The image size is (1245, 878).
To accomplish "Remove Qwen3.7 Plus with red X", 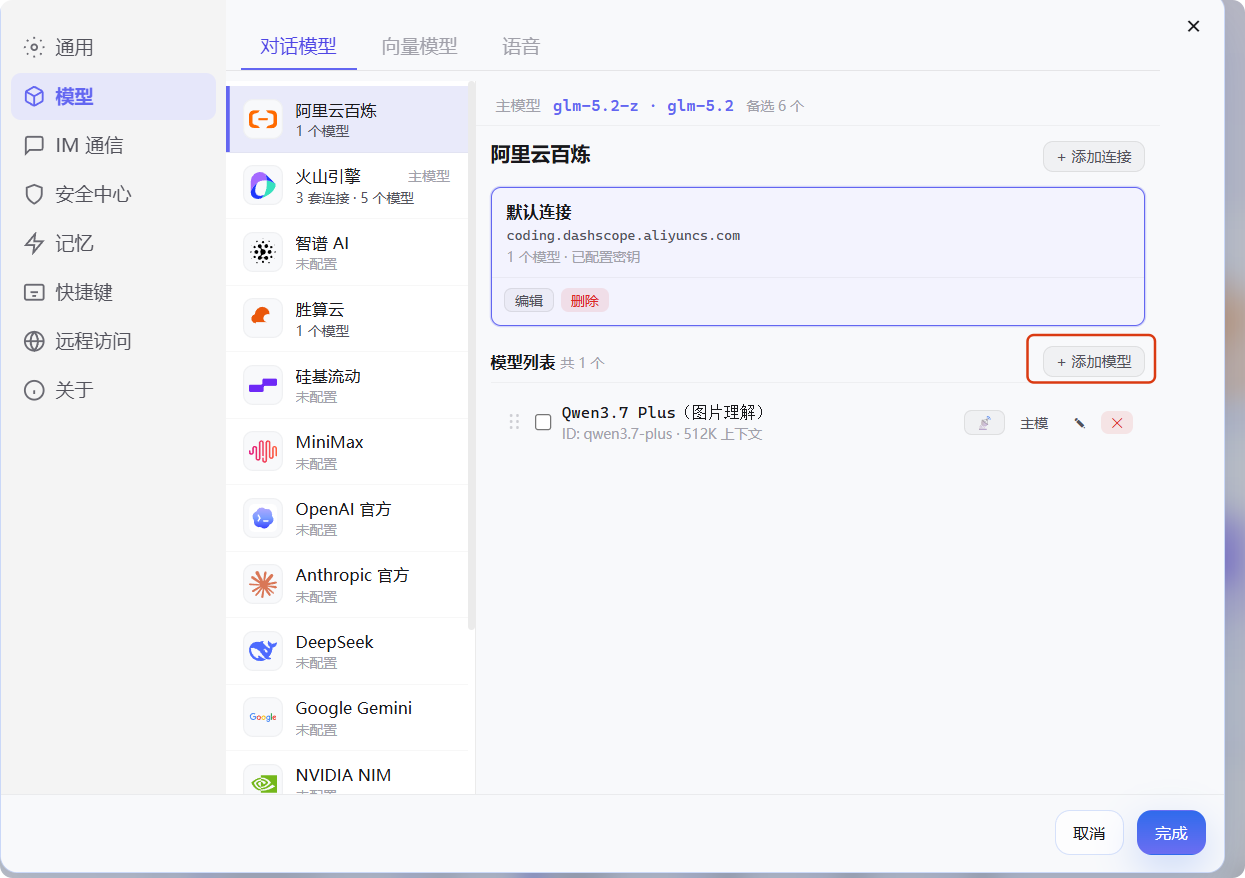I will (x=1117, y=423).
